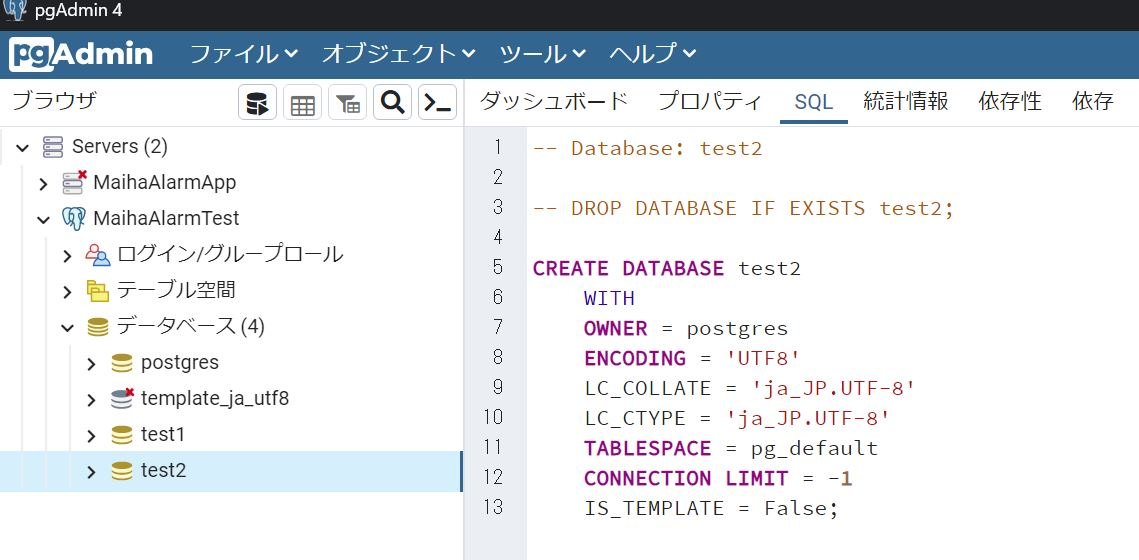Image resolution: width=1139 pixels, height=560 pixels.
Task: Click the CONNECTION LIMIT = -1 line
Action: pos(718,478)
